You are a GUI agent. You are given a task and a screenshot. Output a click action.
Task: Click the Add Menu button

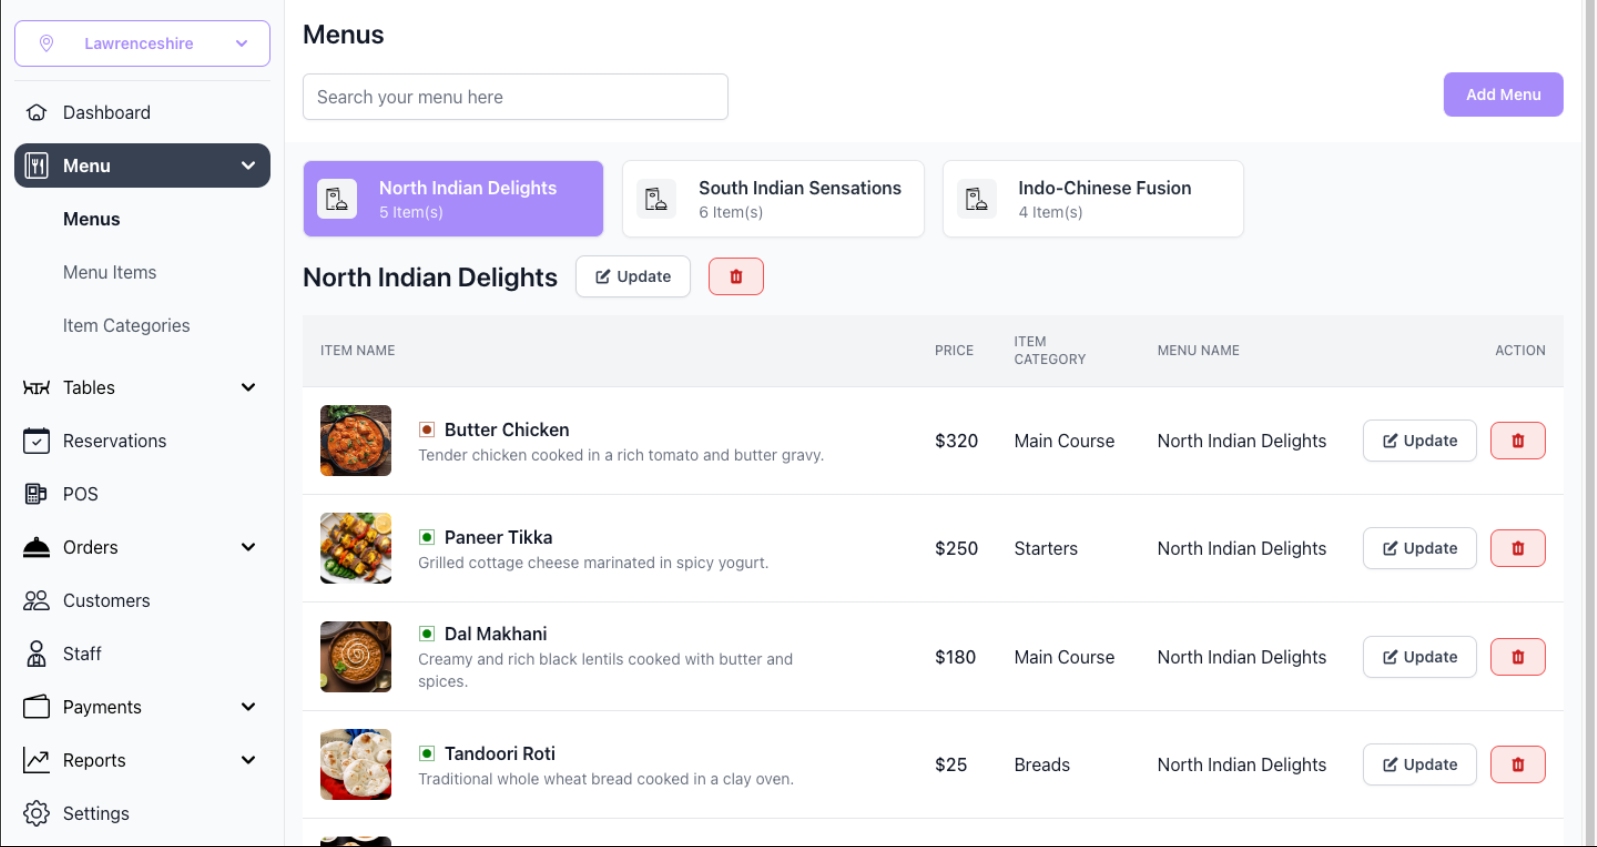pos(1503,95)
